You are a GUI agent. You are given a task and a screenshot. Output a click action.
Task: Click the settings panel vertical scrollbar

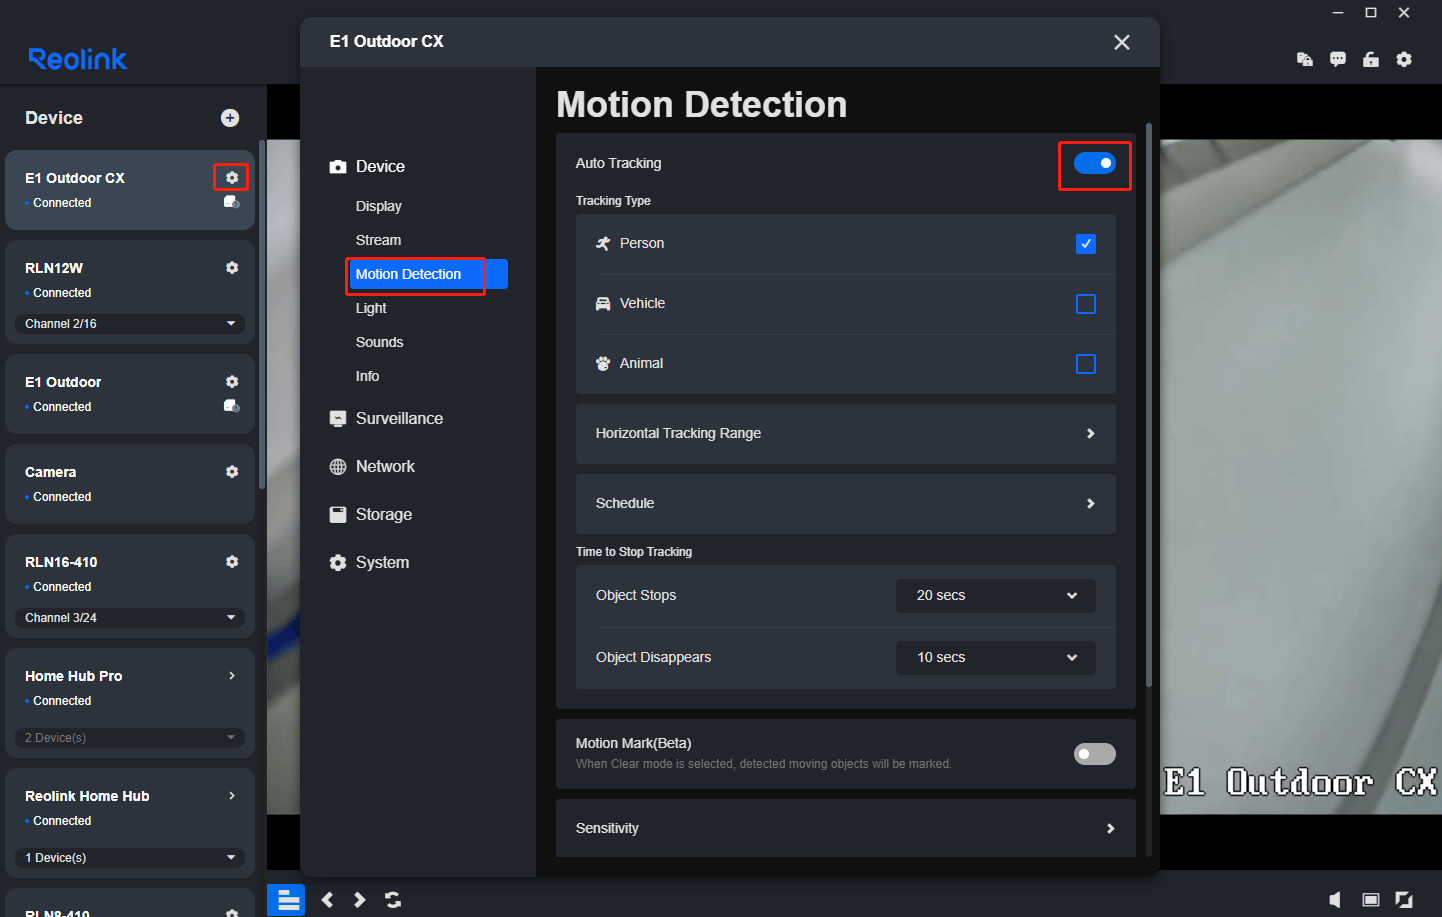click(x=1149, y=405)
